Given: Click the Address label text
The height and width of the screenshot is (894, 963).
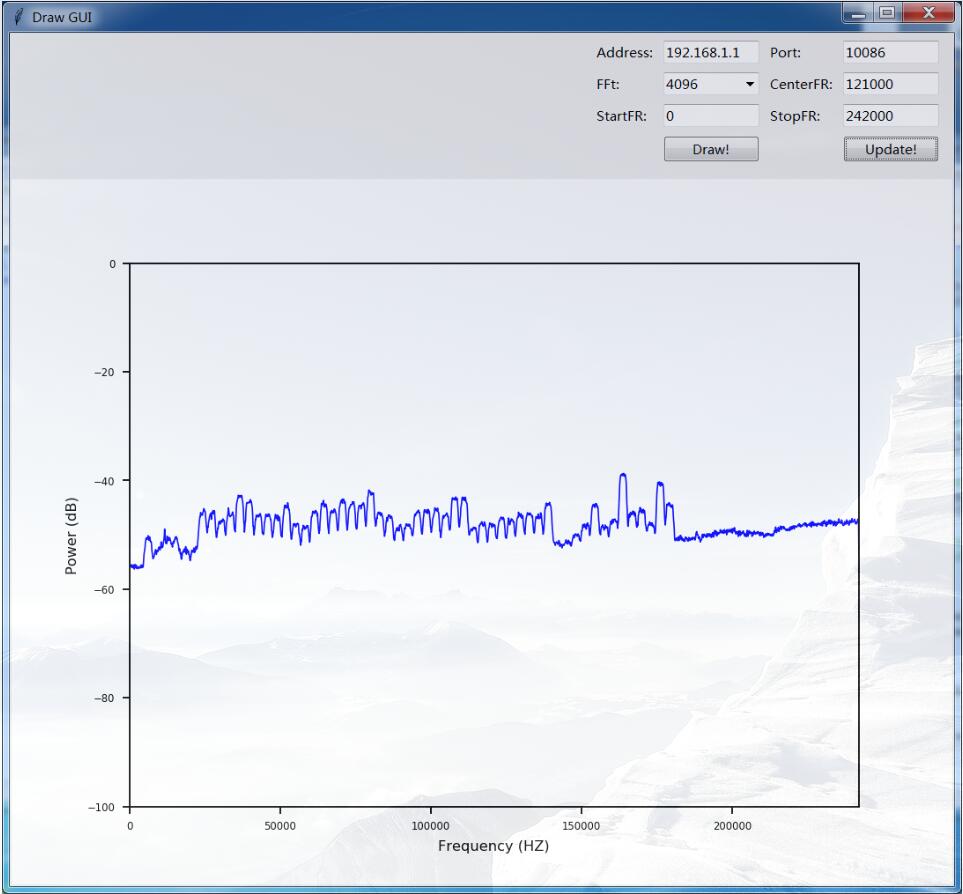Looking at the screenshot, I should tap(624, 53).
